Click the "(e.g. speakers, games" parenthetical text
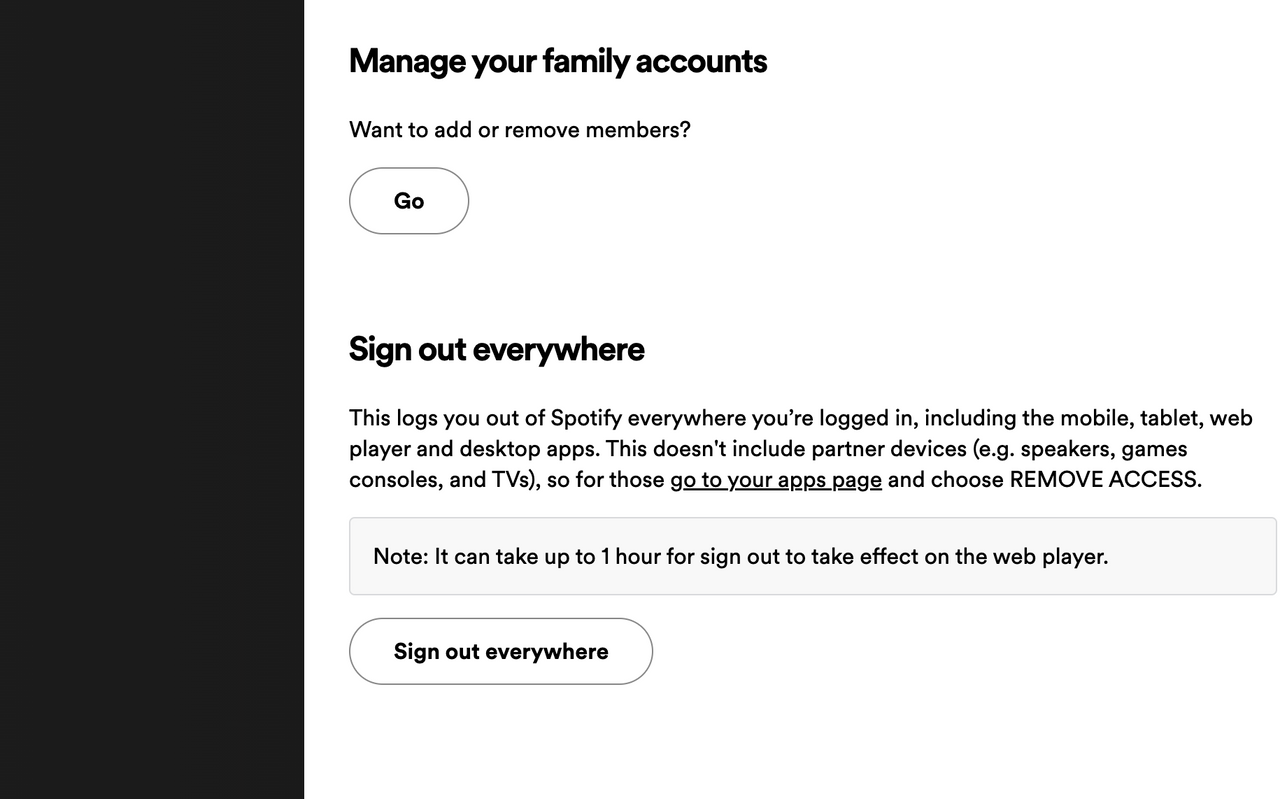1280x799 pixels. click(x=1080, y=449)
